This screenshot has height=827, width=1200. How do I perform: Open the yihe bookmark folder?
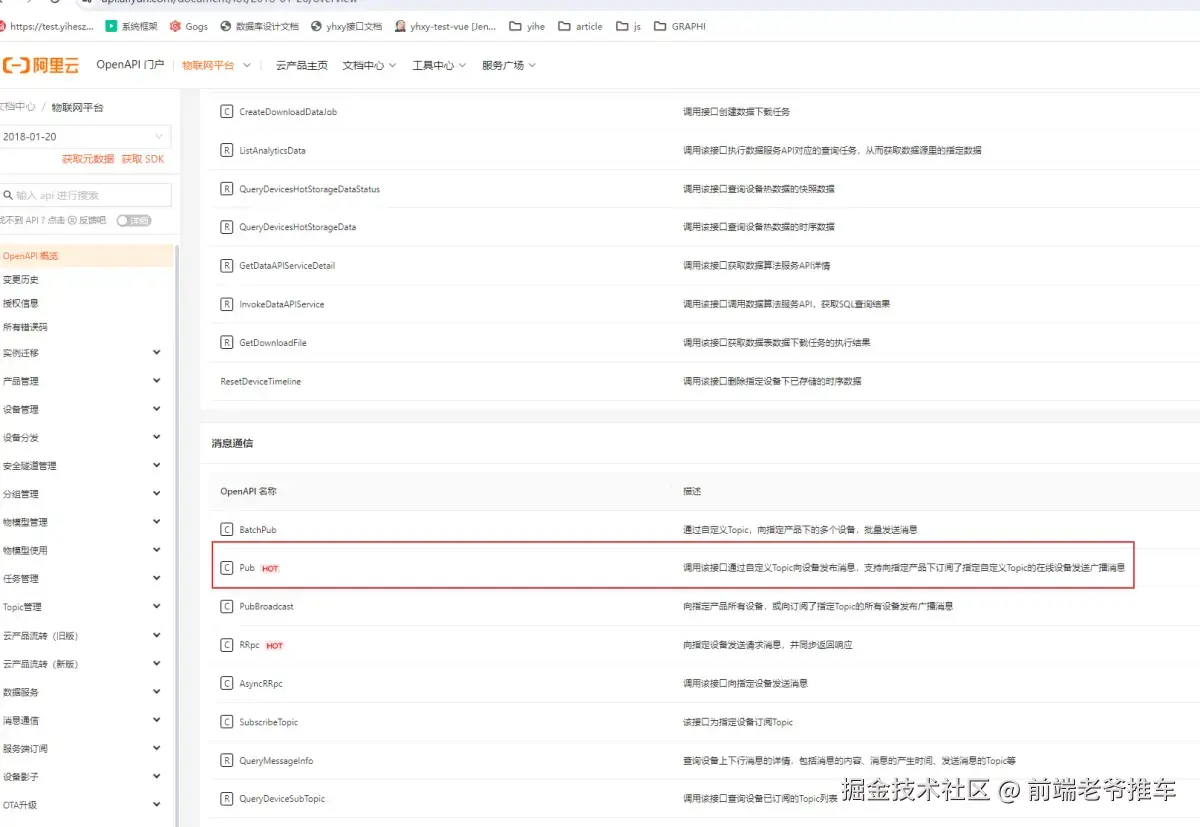pos(527,26)
